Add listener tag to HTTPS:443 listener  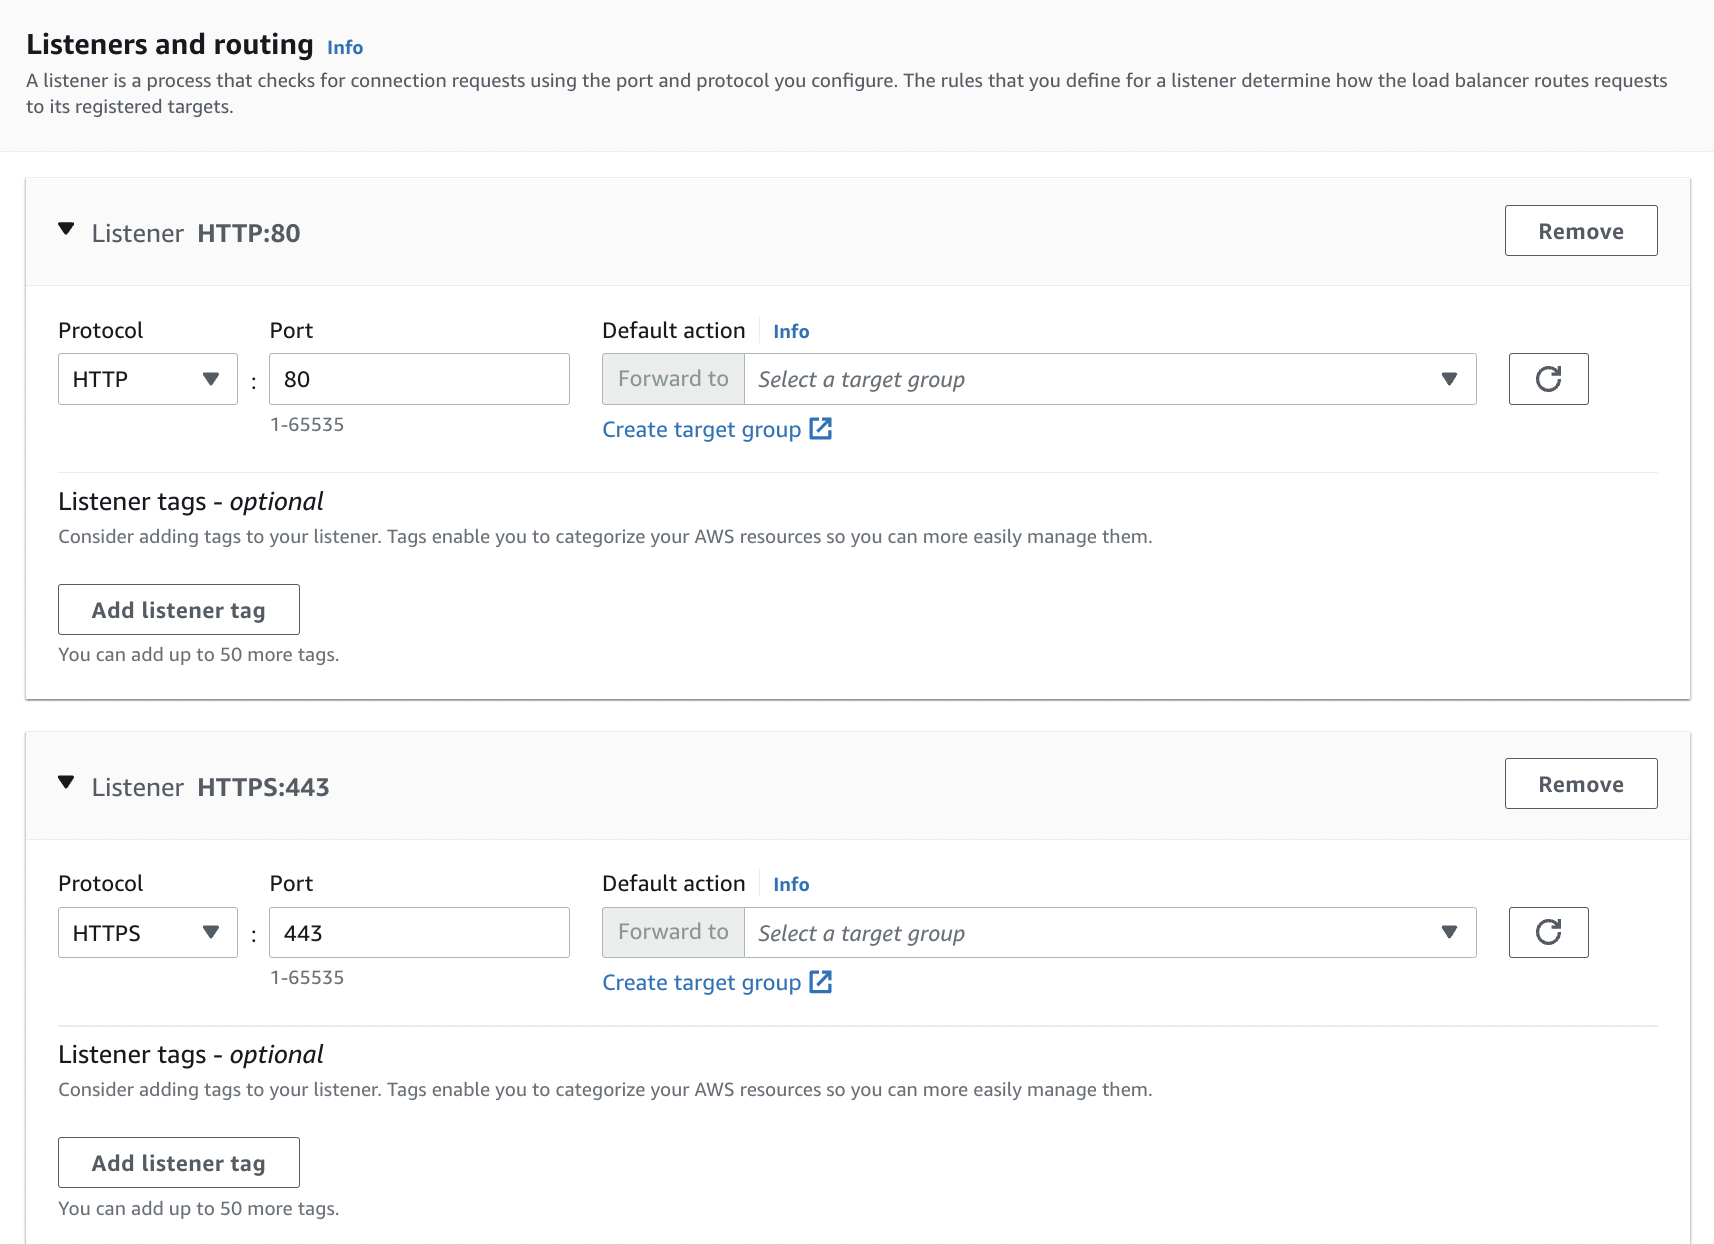[x=178, y=1163]
